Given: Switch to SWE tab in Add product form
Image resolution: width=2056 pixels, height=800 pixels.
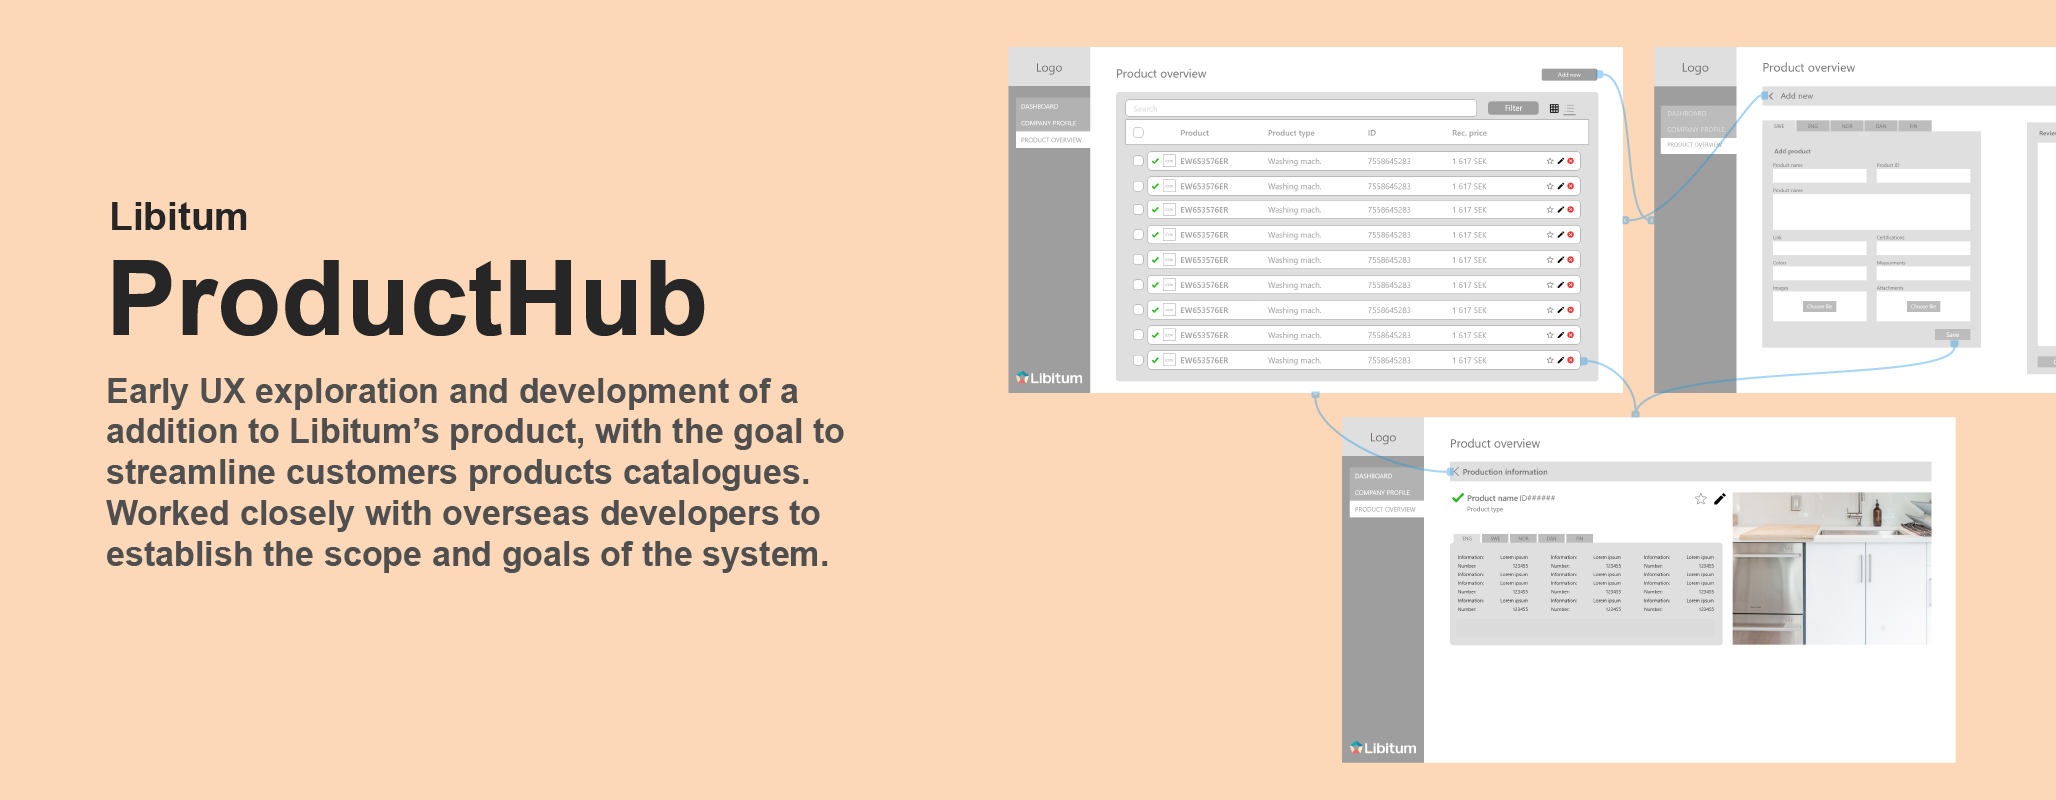Looking at the screenshot, I should (x=1779, y=126).
